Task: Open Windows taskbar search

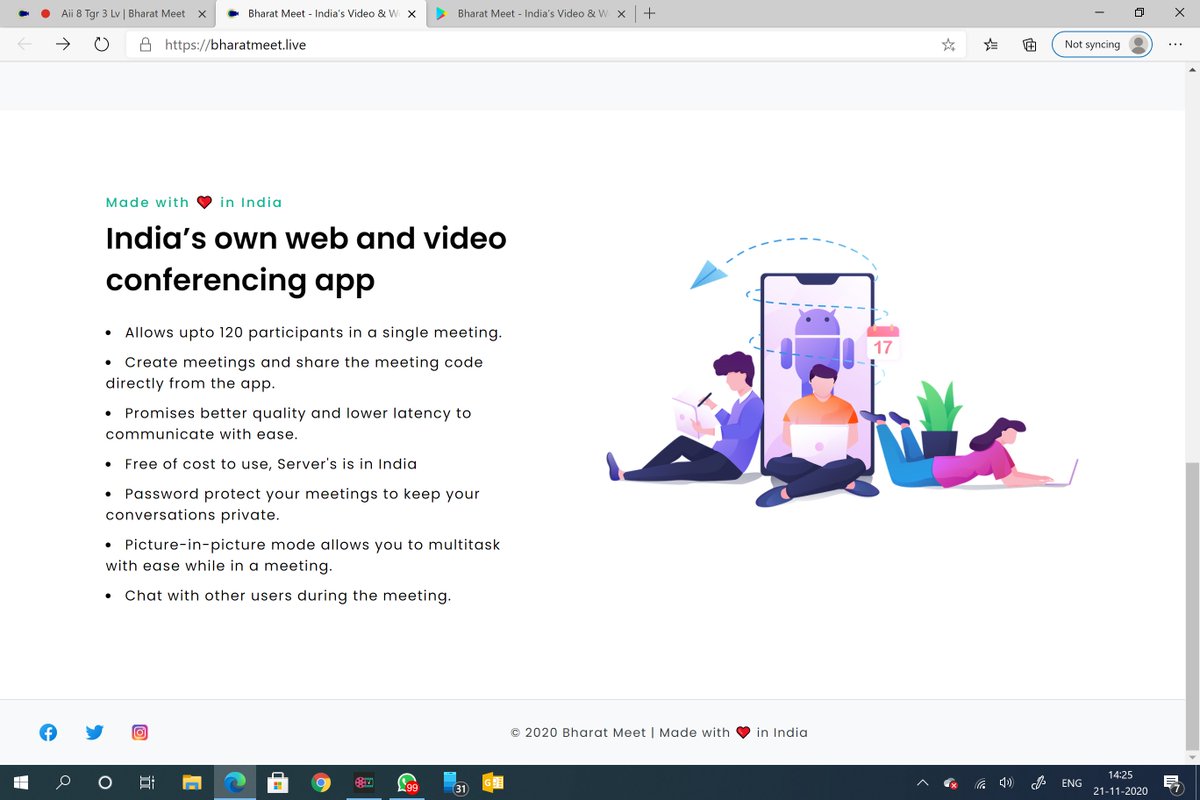Action: 63,783
